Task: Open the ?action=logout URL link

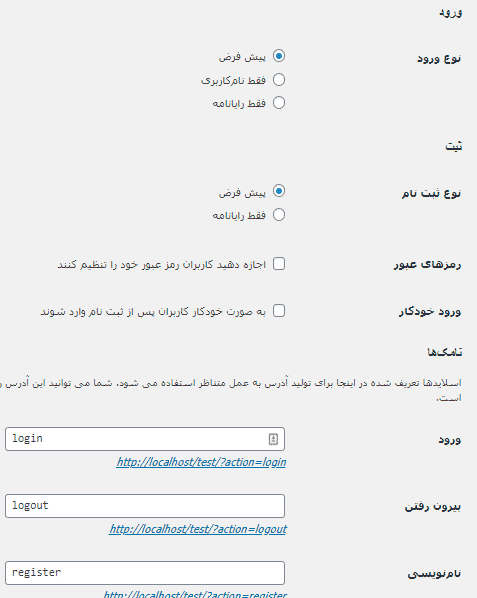Action: tap(198, 529)
